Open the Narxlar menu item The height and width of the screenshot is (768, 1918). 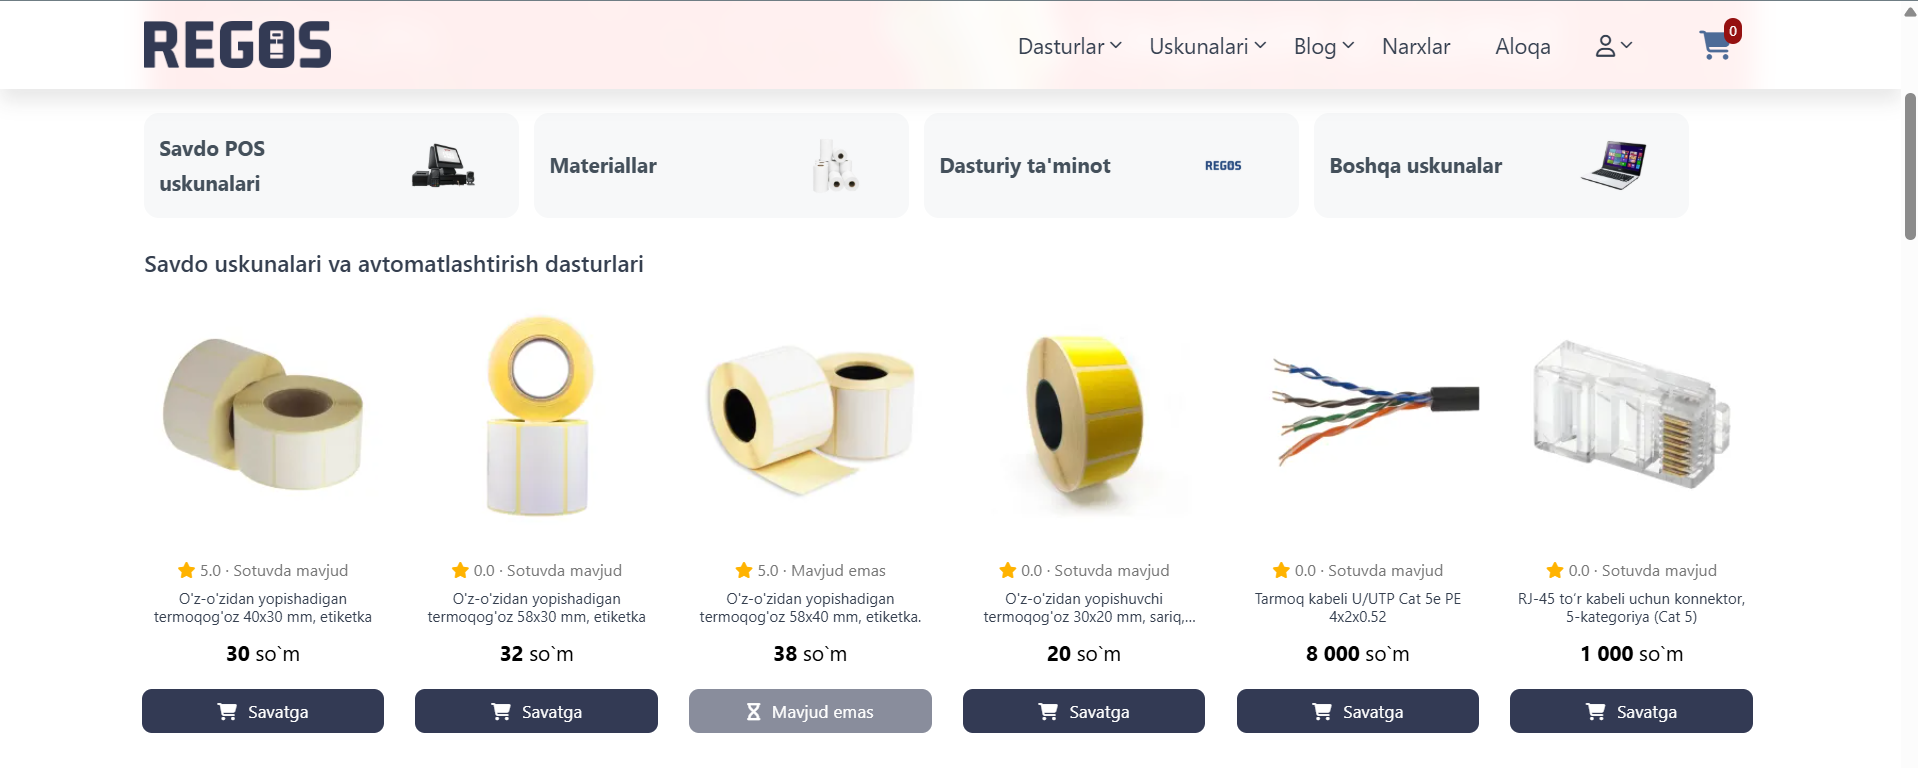coord(1416,46)
